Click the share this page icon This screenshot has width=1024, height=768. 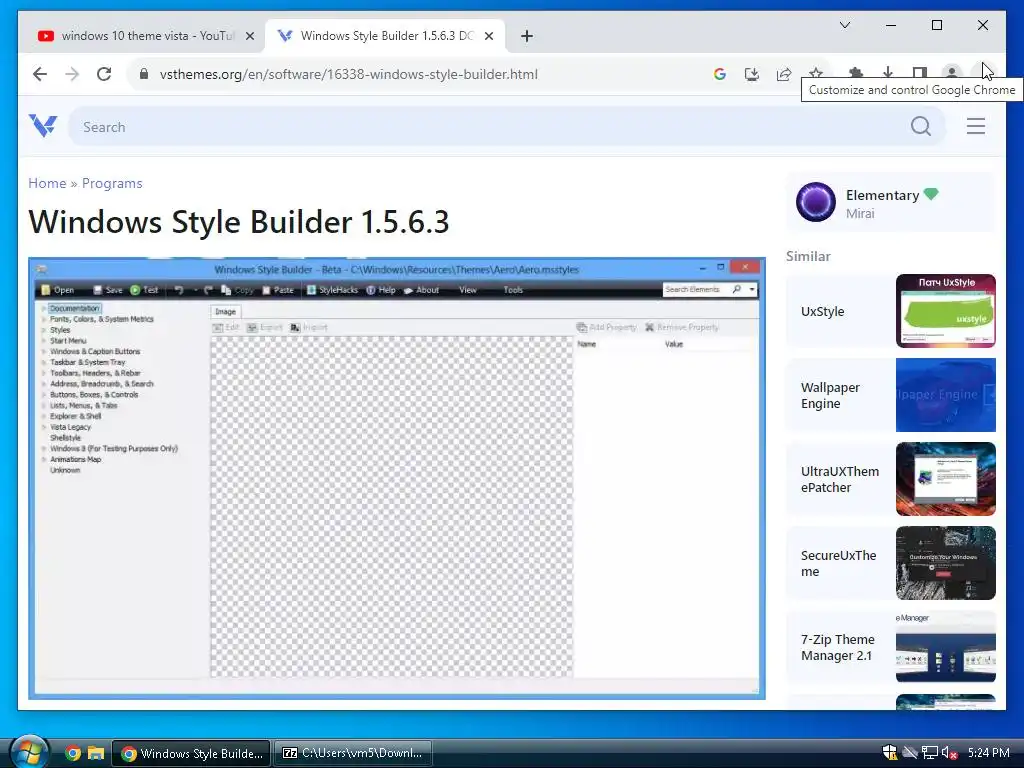pyautogui.click(x=784, y=74)
